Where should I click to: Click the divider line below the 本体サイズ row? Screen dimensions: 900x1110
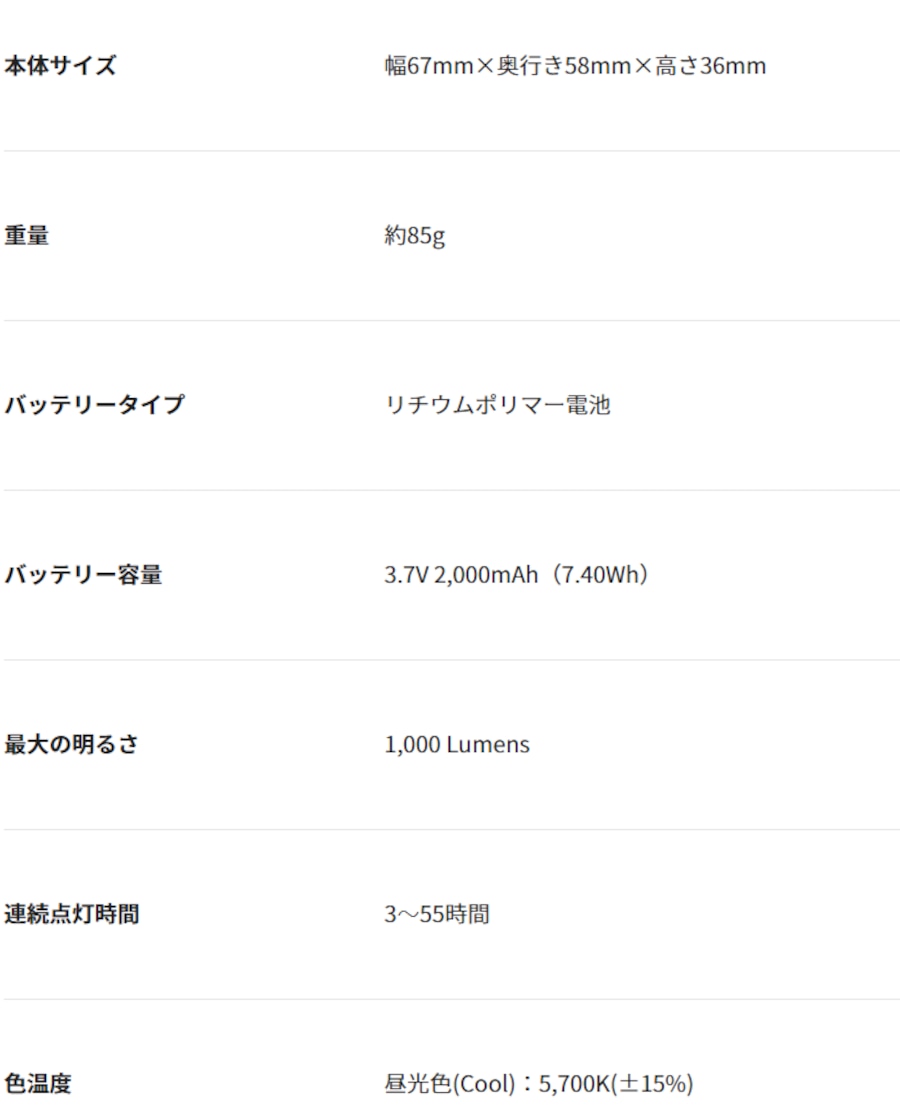[x=450, y=151]
